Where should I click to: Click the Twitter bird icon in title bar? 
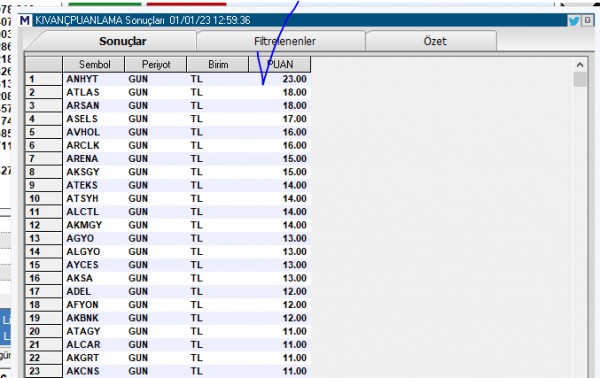coord(573,21)
